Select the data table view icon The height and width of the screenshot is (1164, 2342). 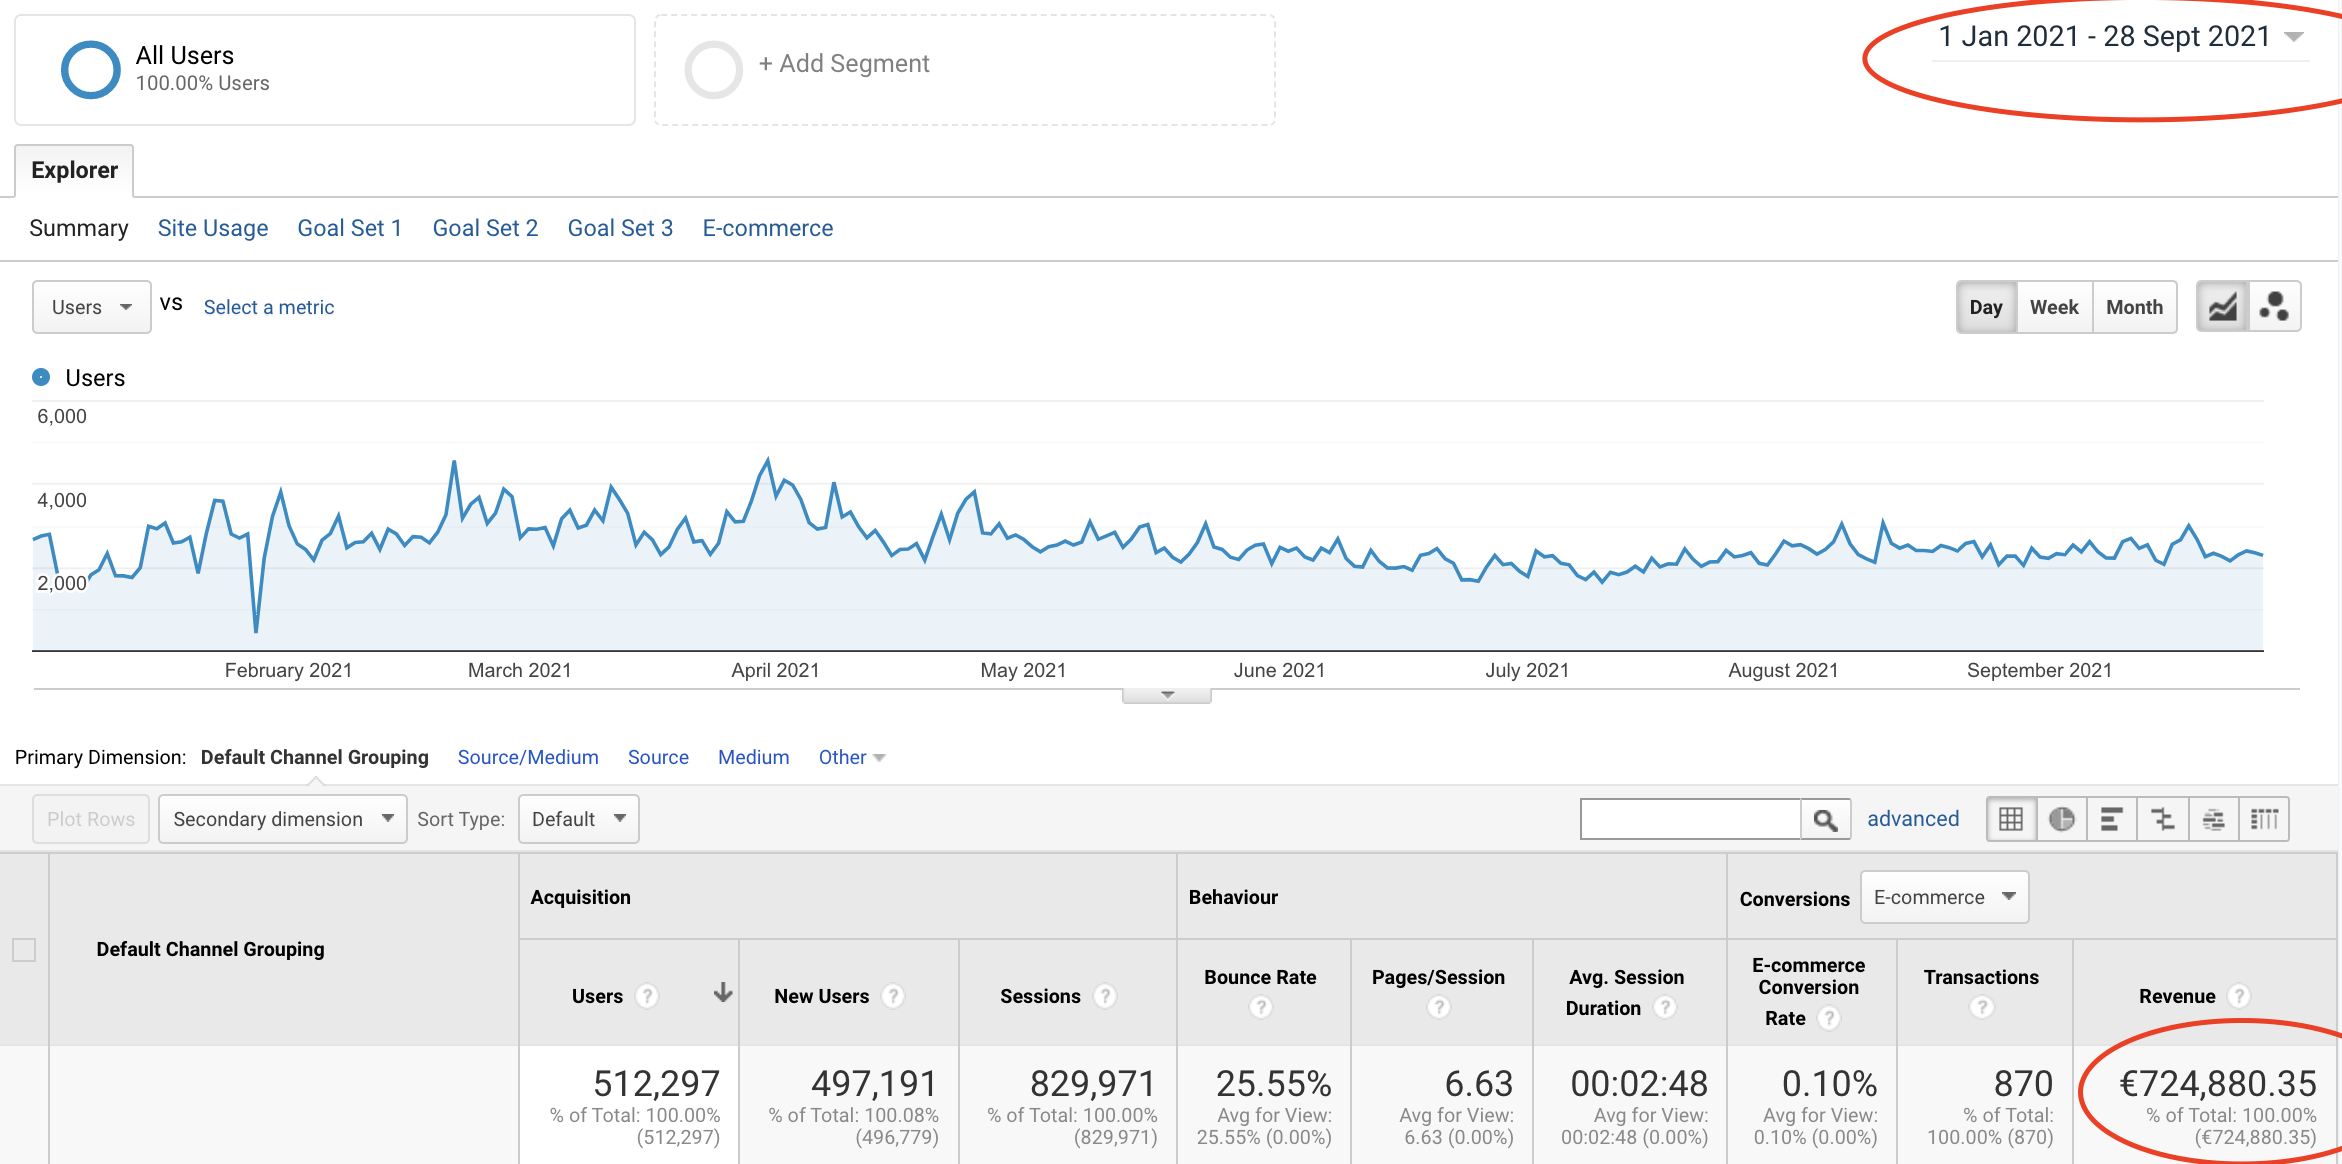(2011, 819)
